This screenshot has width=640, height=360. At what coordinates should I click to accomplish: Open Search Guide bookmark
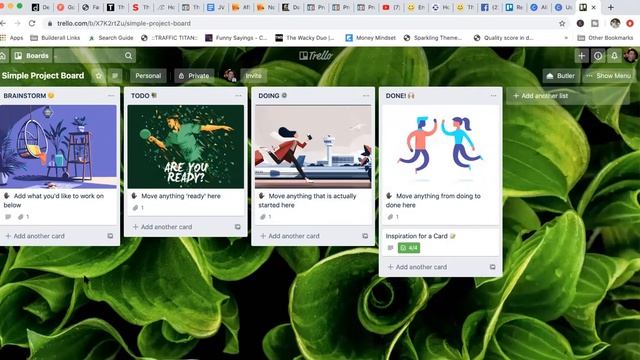111,38
